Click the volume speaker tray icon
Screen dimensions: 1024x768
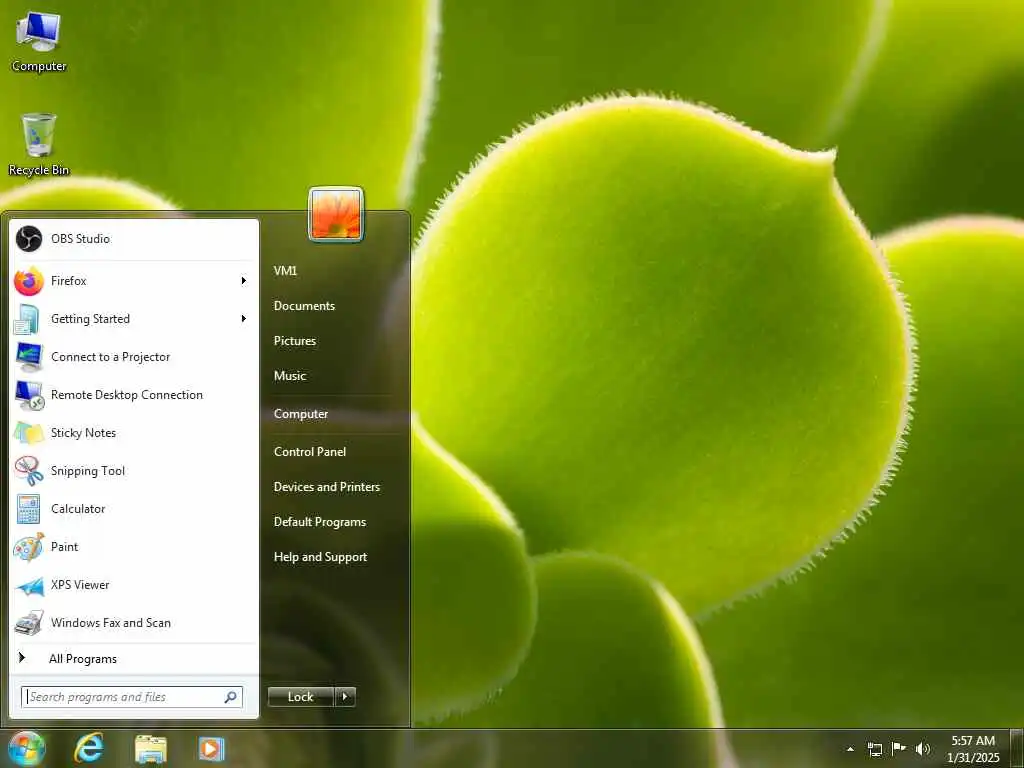pyautogui.click(x=923, y=749)
